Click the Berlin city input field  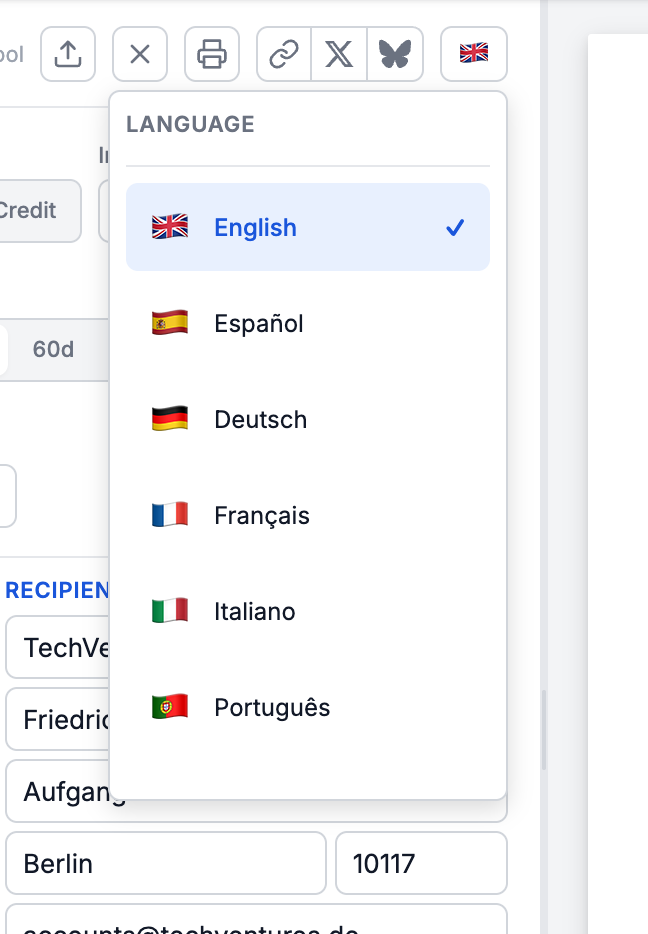click(166, 863)
